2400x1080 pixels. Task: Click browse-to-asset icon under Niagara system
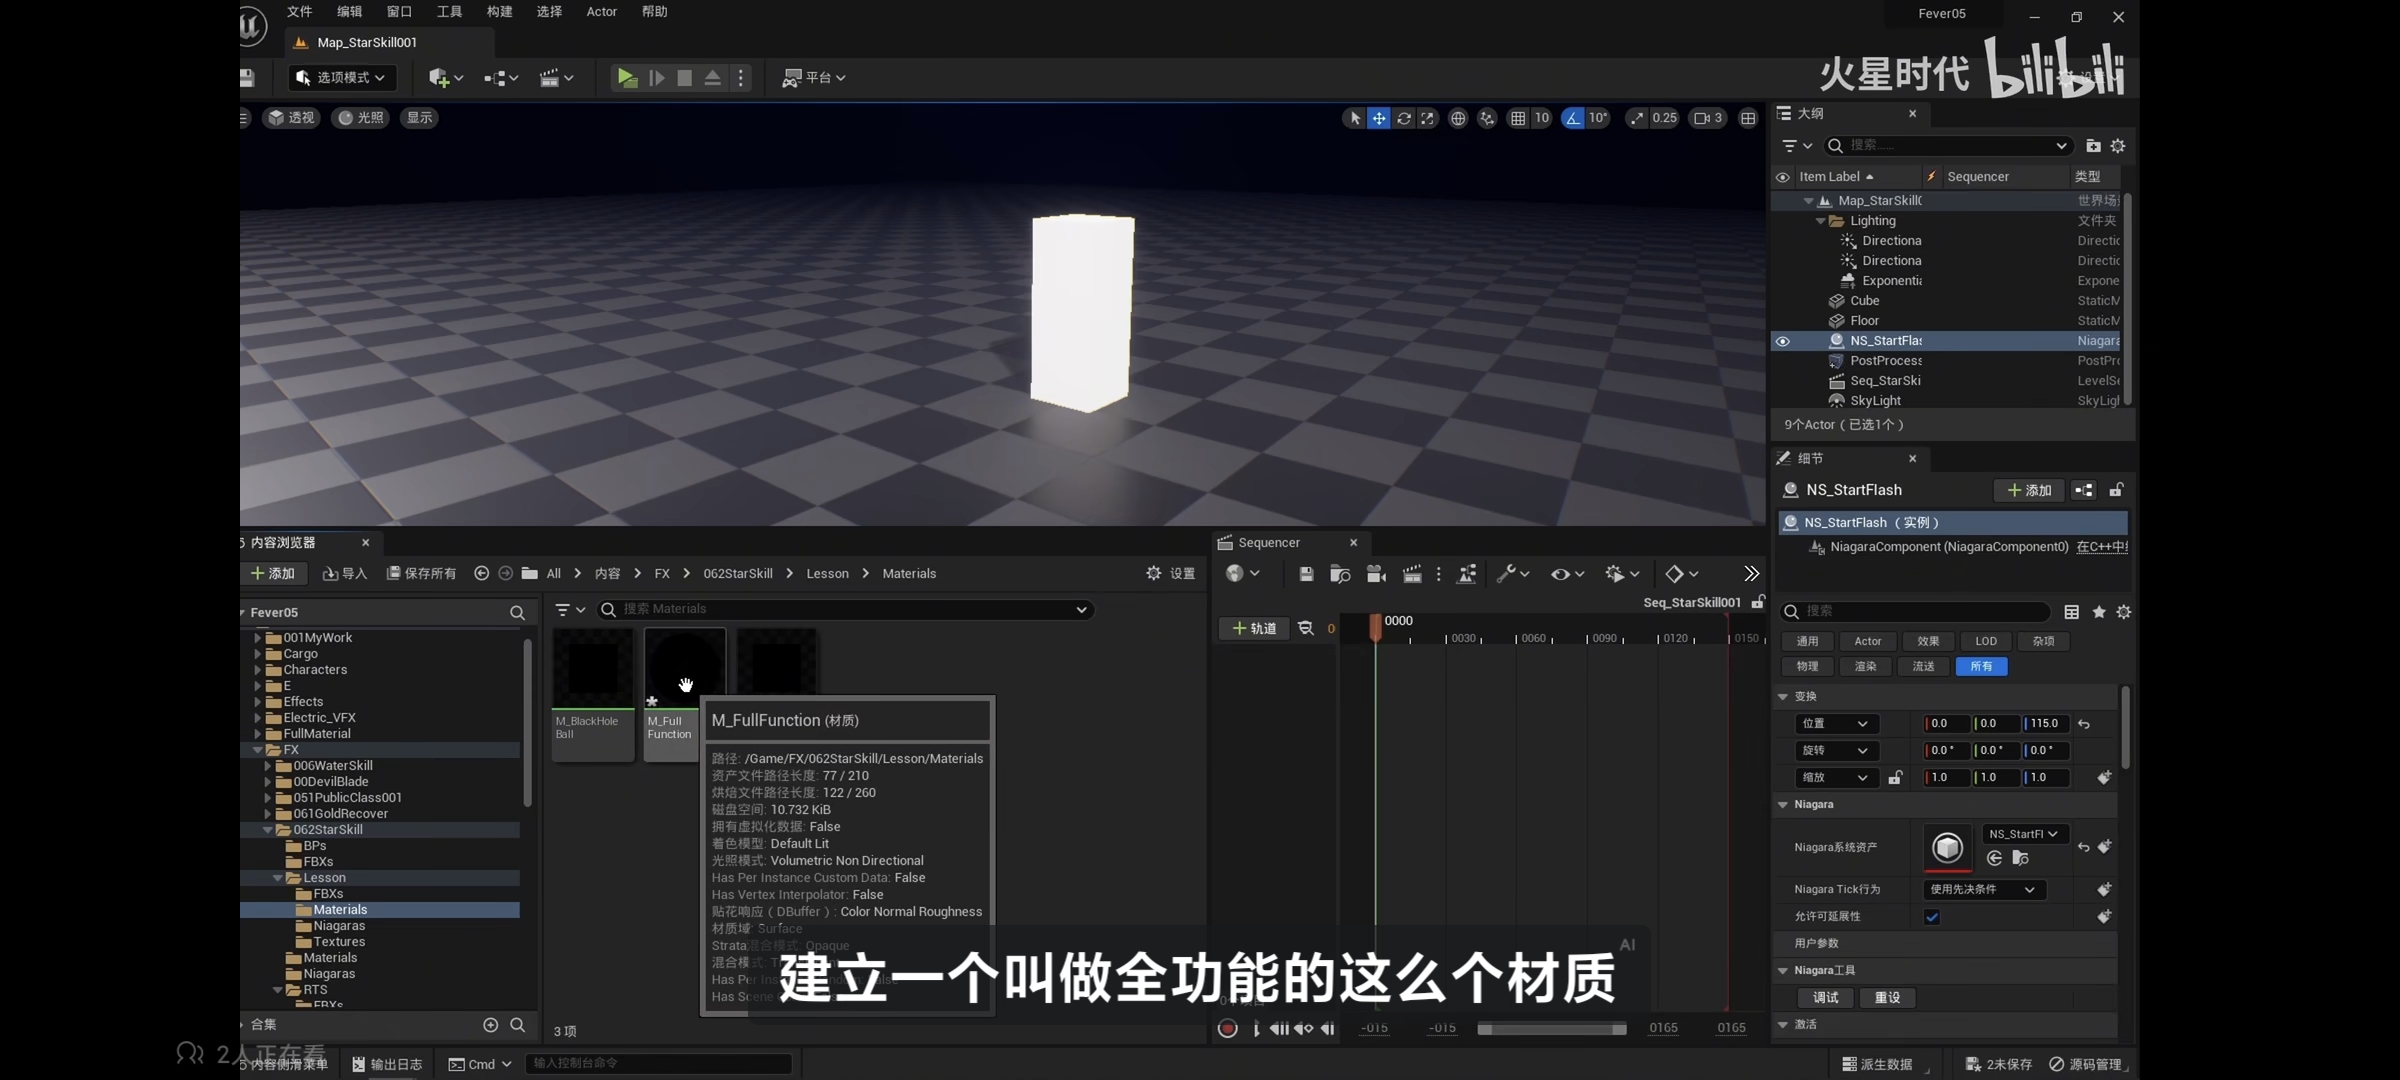coord(2020,858)
